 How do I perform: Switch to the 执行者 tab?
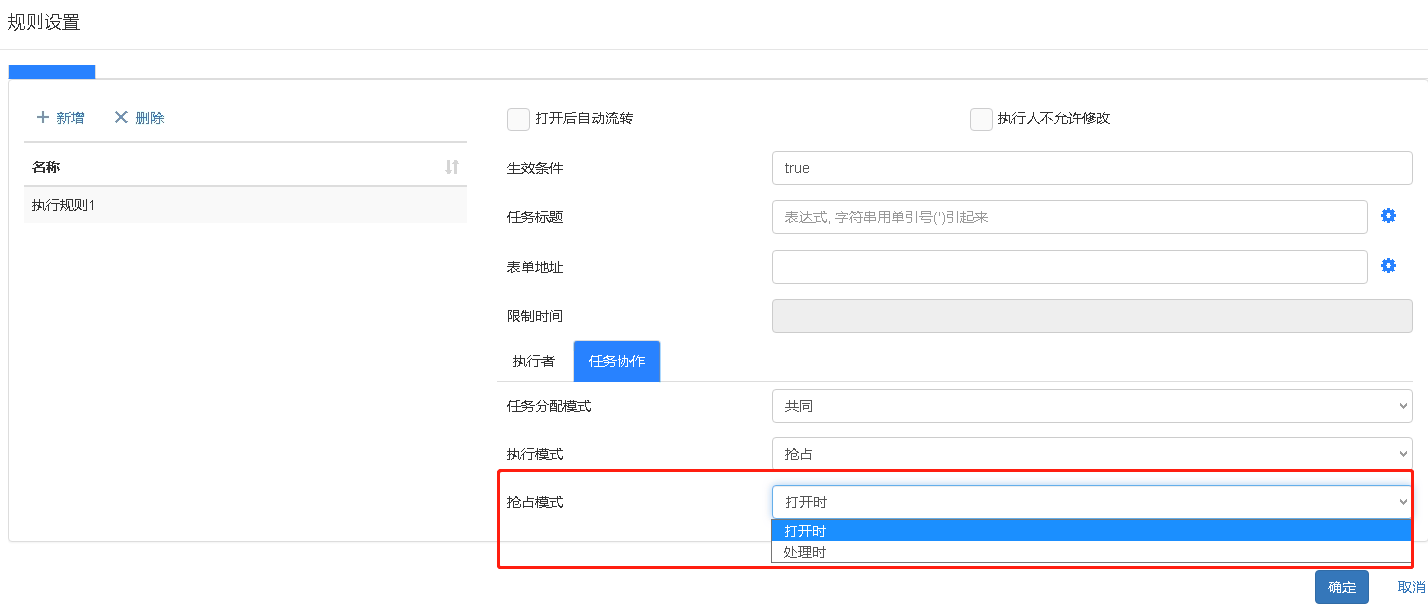[534, 361]
